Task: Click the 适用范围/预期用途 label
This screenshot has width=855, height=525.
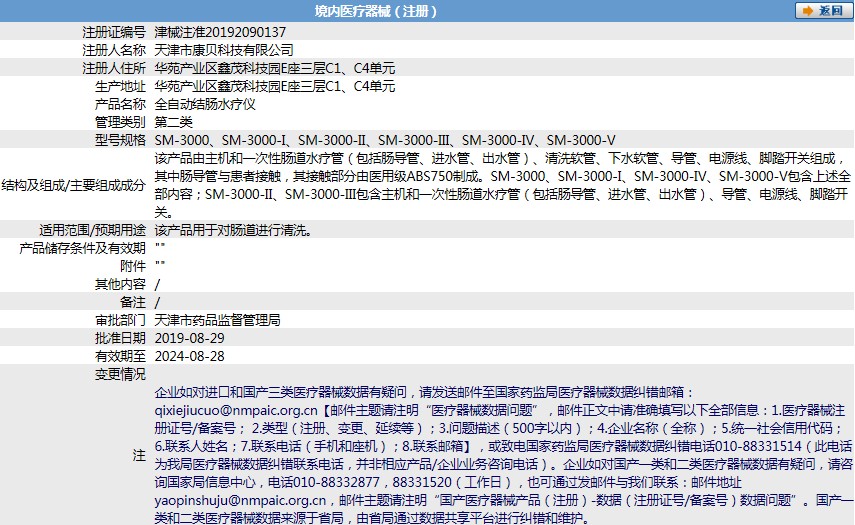Action: pyautogui.click(x=93, y=230)
